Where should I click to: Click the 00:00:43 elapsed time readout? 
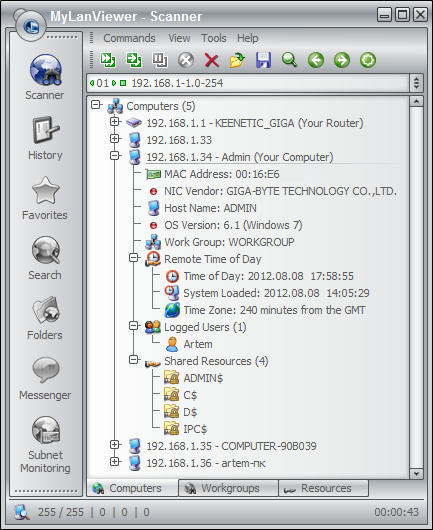(x=396, y=512)
